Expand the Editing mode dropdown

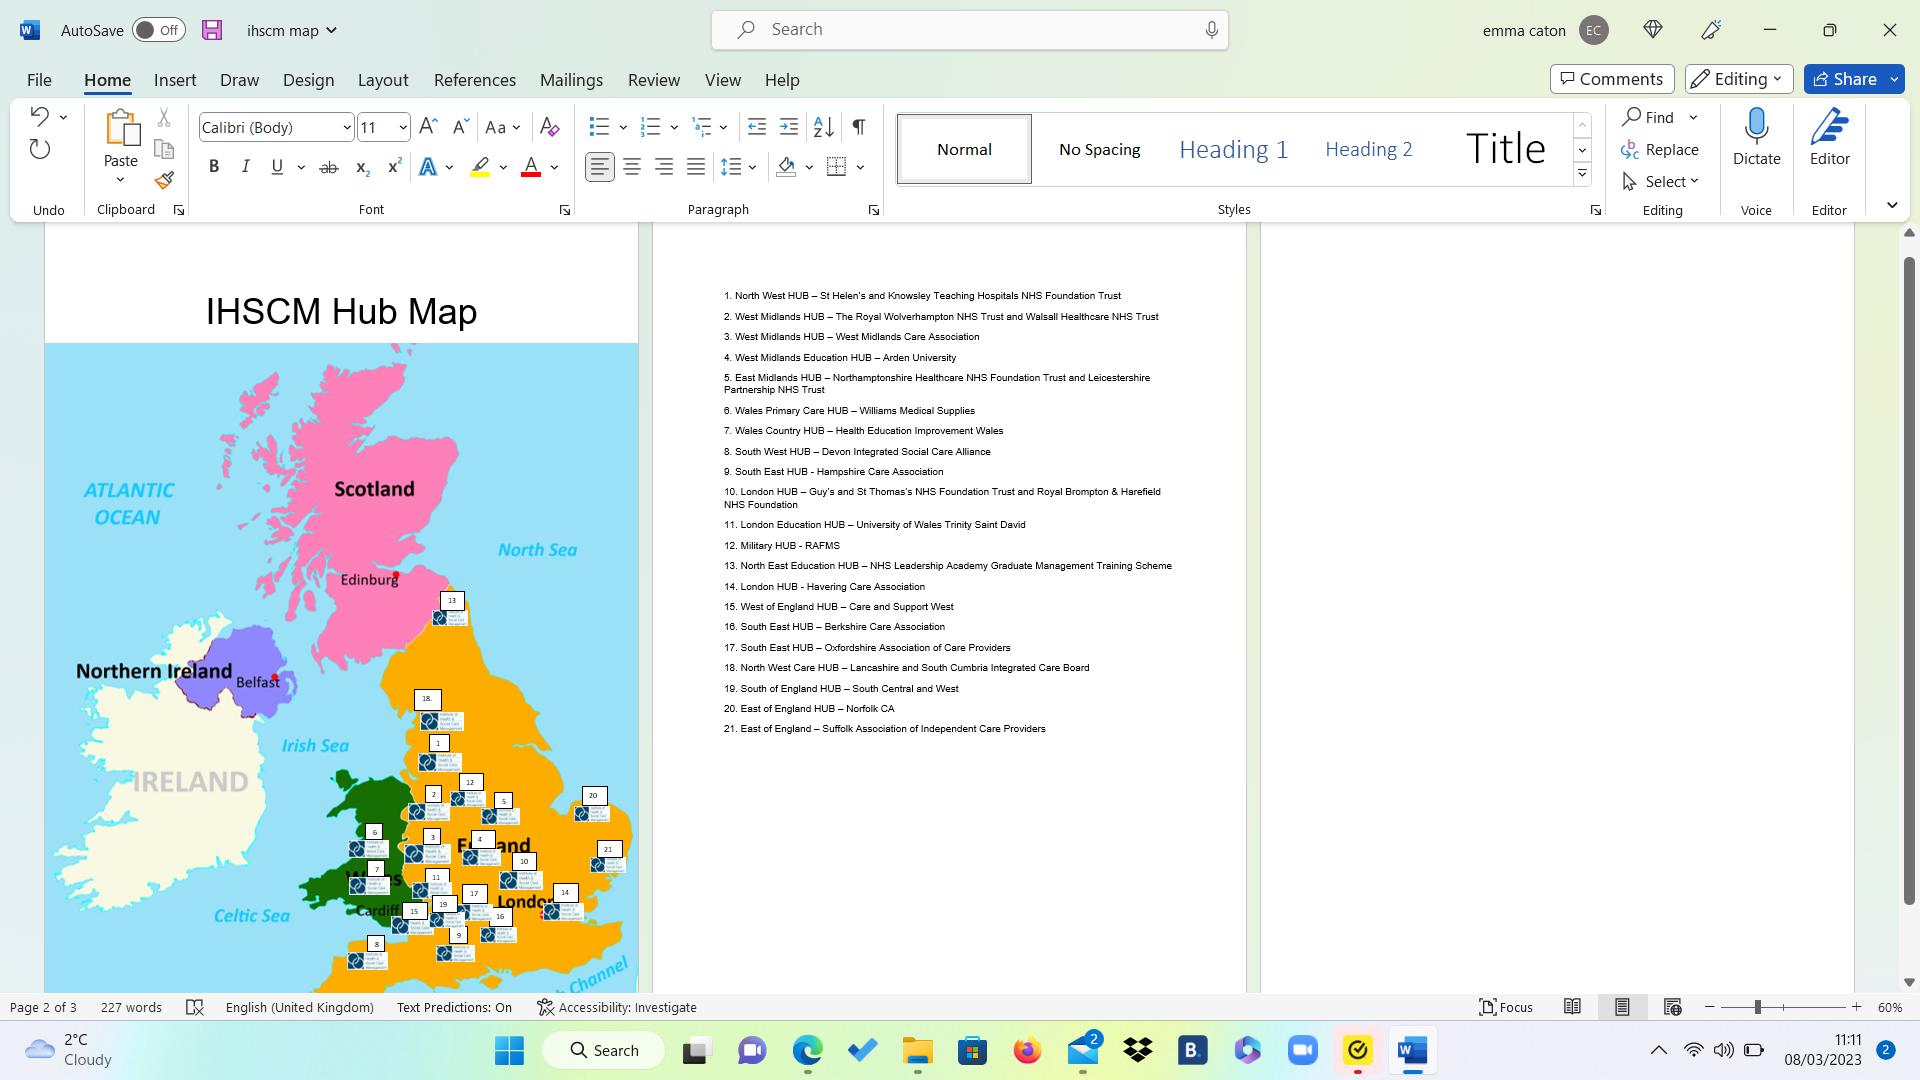point(1738,79)
